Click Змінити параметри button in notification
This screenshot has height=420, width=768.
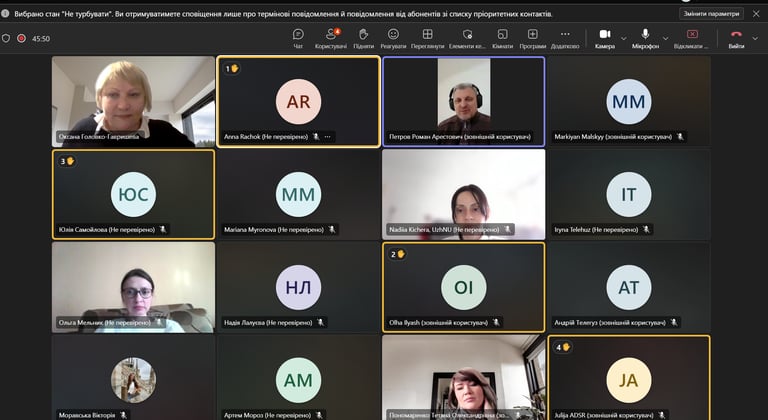[x=711, y=14]
